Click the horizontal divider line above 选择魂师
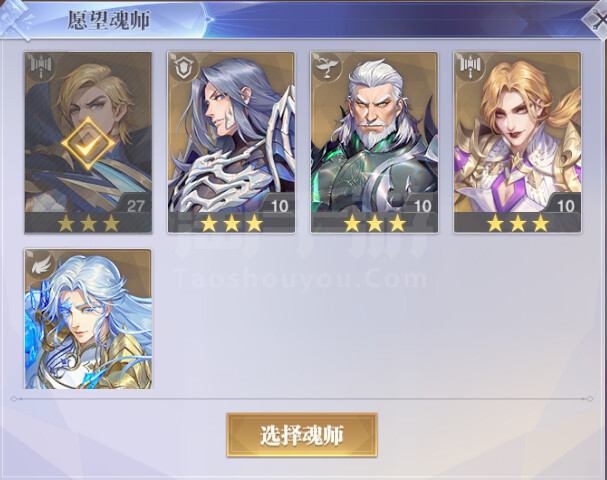The height and width of the screenshot is (480, 607). tap(302, 398)
